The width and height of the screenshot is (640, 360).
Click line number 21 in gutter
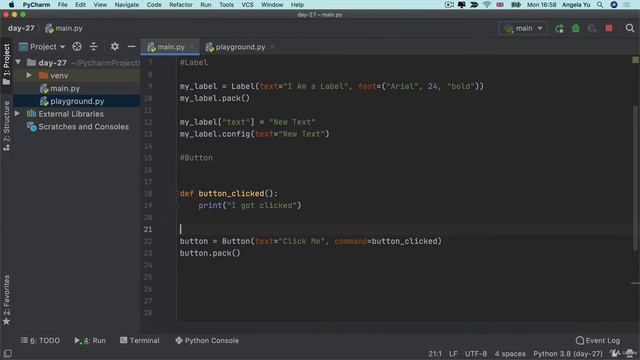(x=148, y=229)
